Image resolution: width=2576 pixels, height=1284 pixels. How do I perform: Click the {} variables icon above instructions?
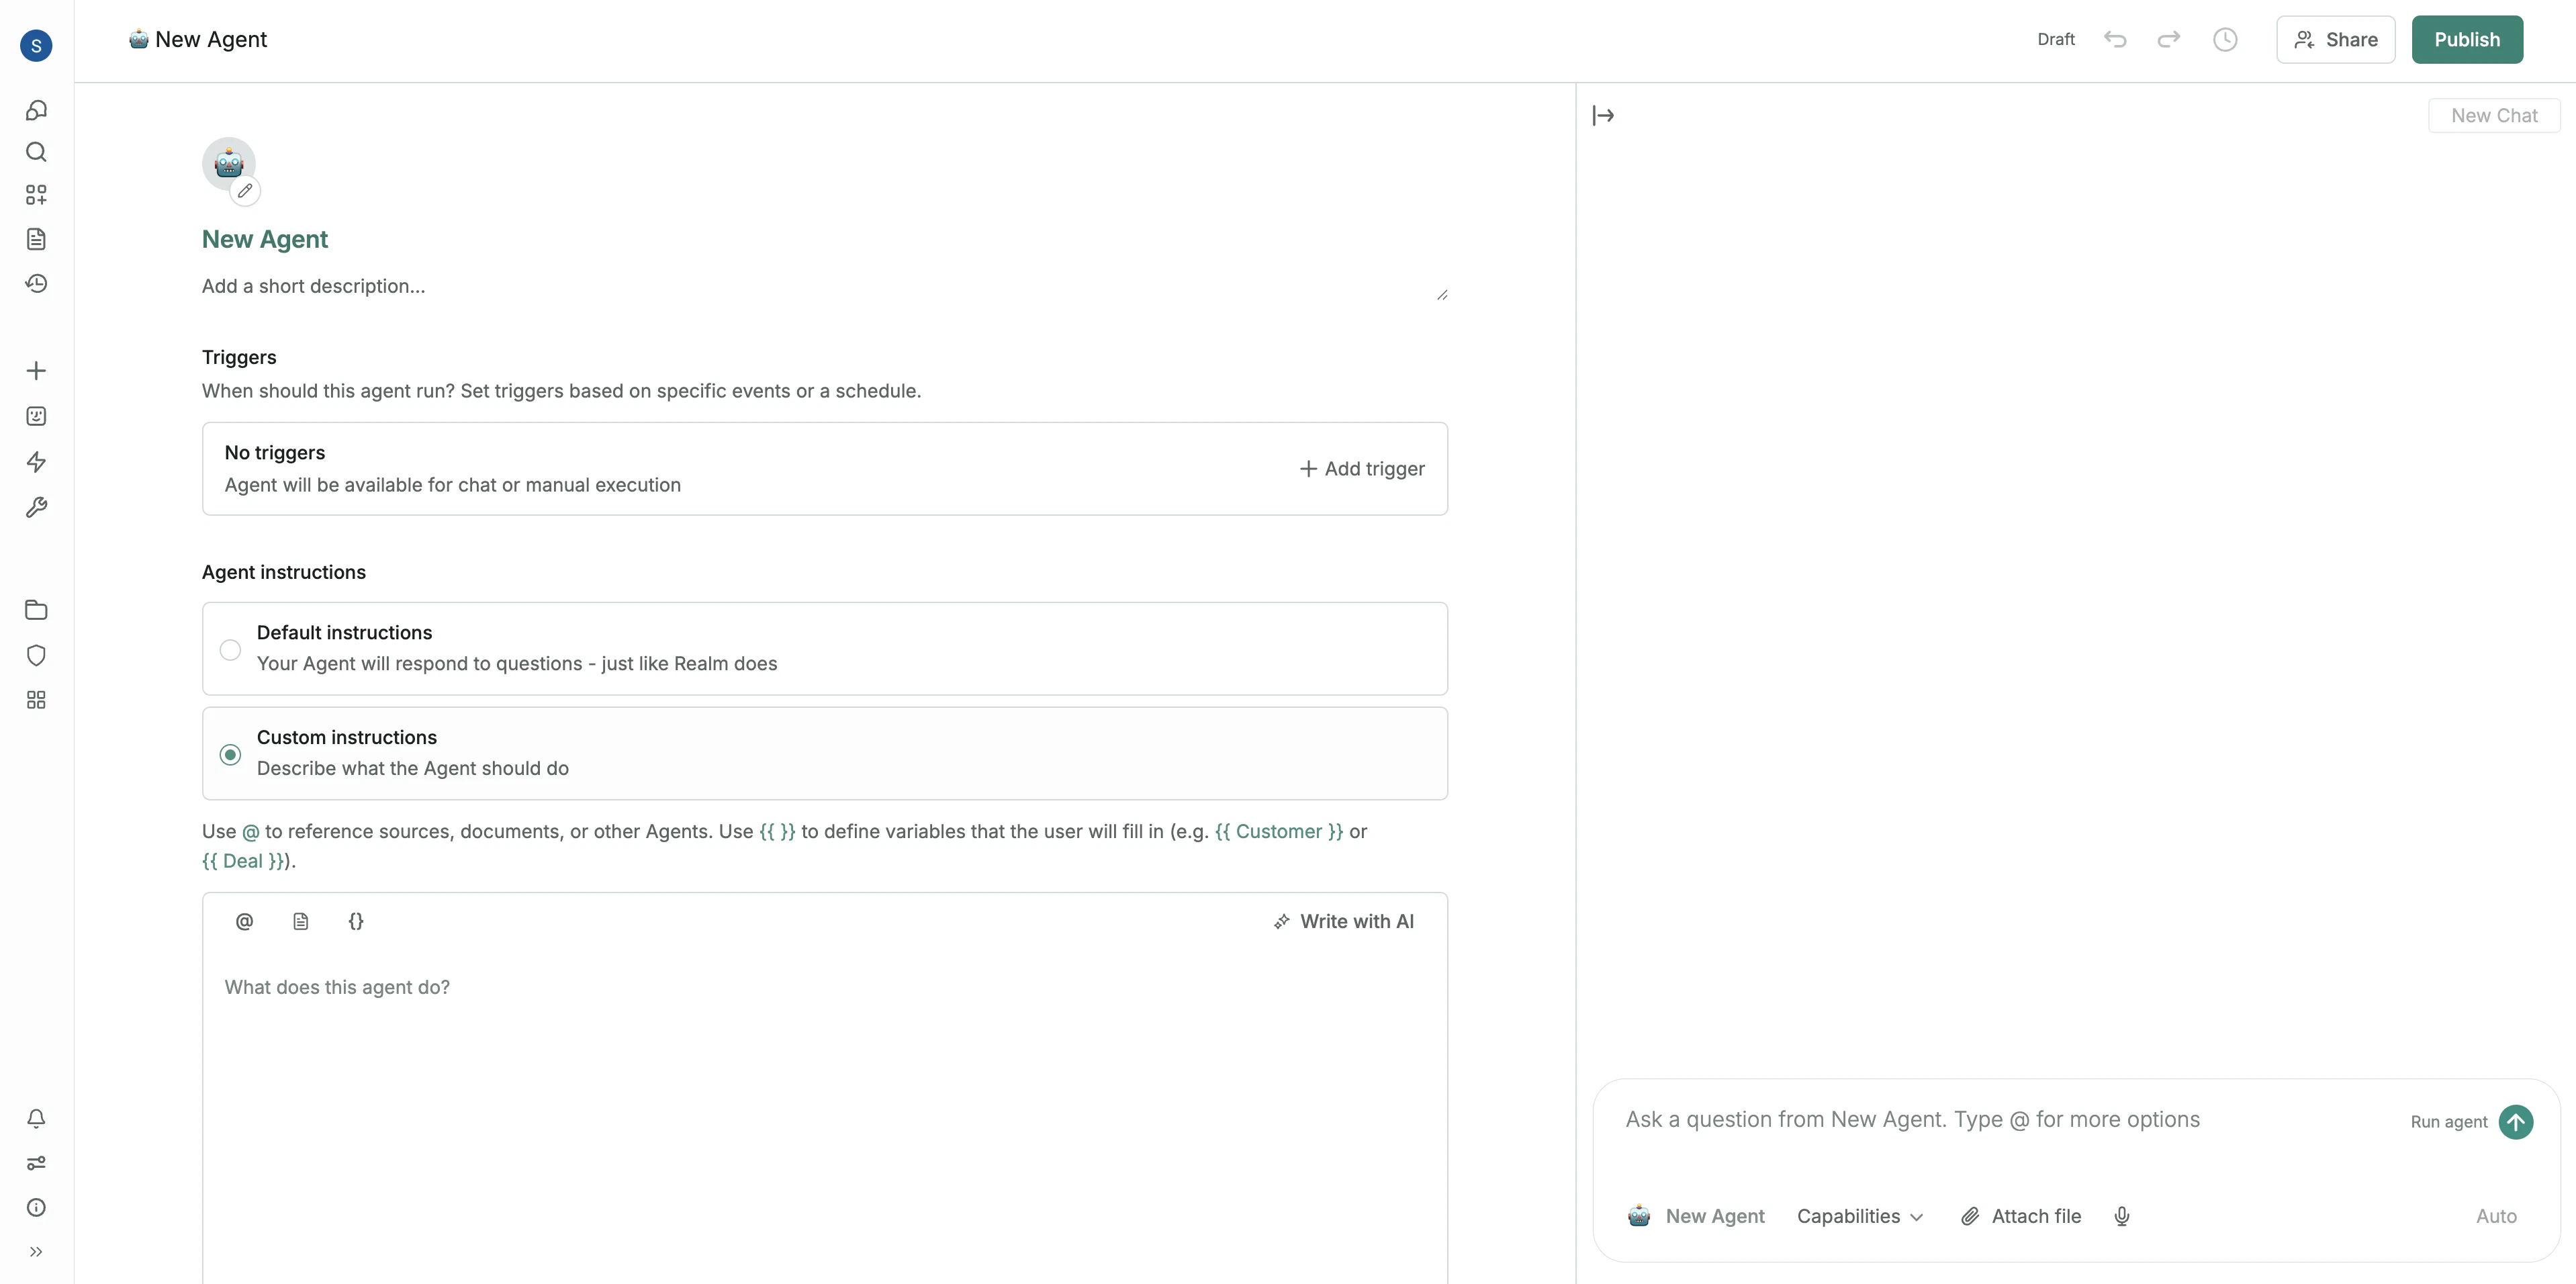pyautogui.click(x=356, y=921)
